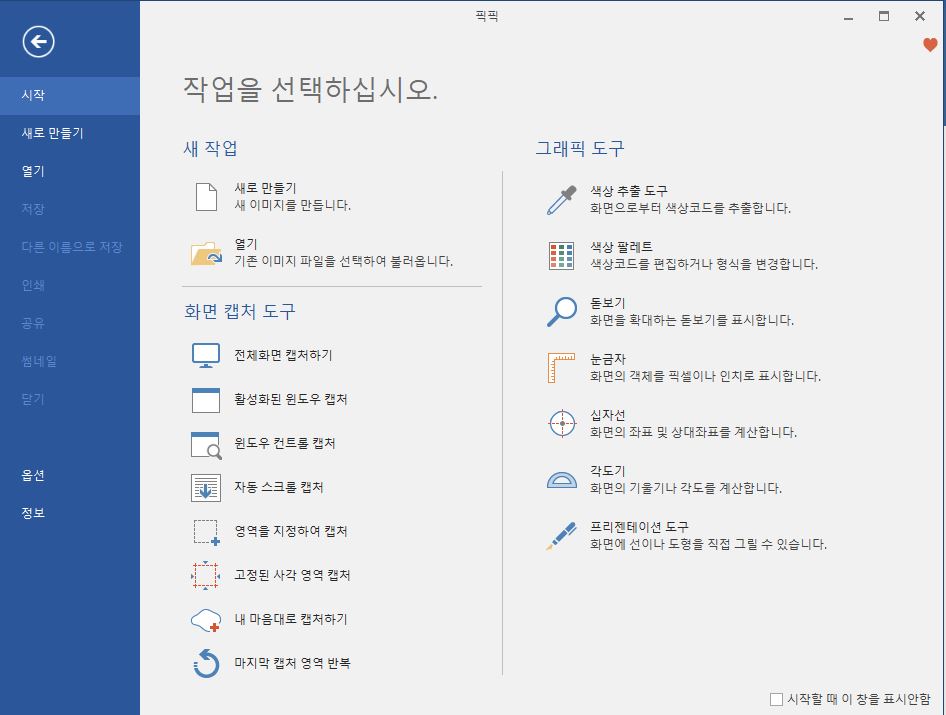Click the presentation whiteboard pen icon
The height and width of the screenshot is (715, 946).
coord(562,536)
